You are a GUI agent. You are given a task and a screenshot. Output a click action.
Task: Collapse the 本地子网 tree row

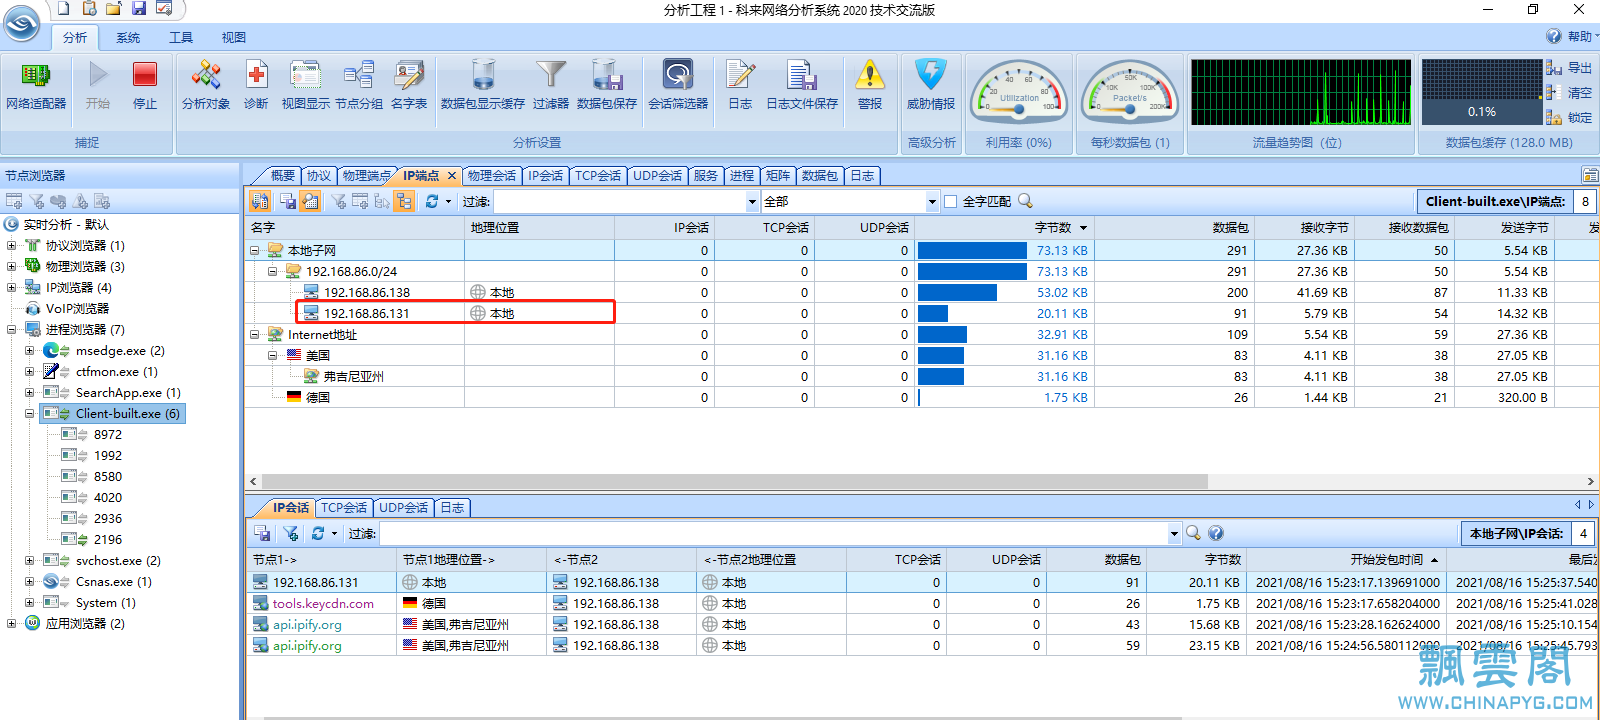(x=255, y=251)
